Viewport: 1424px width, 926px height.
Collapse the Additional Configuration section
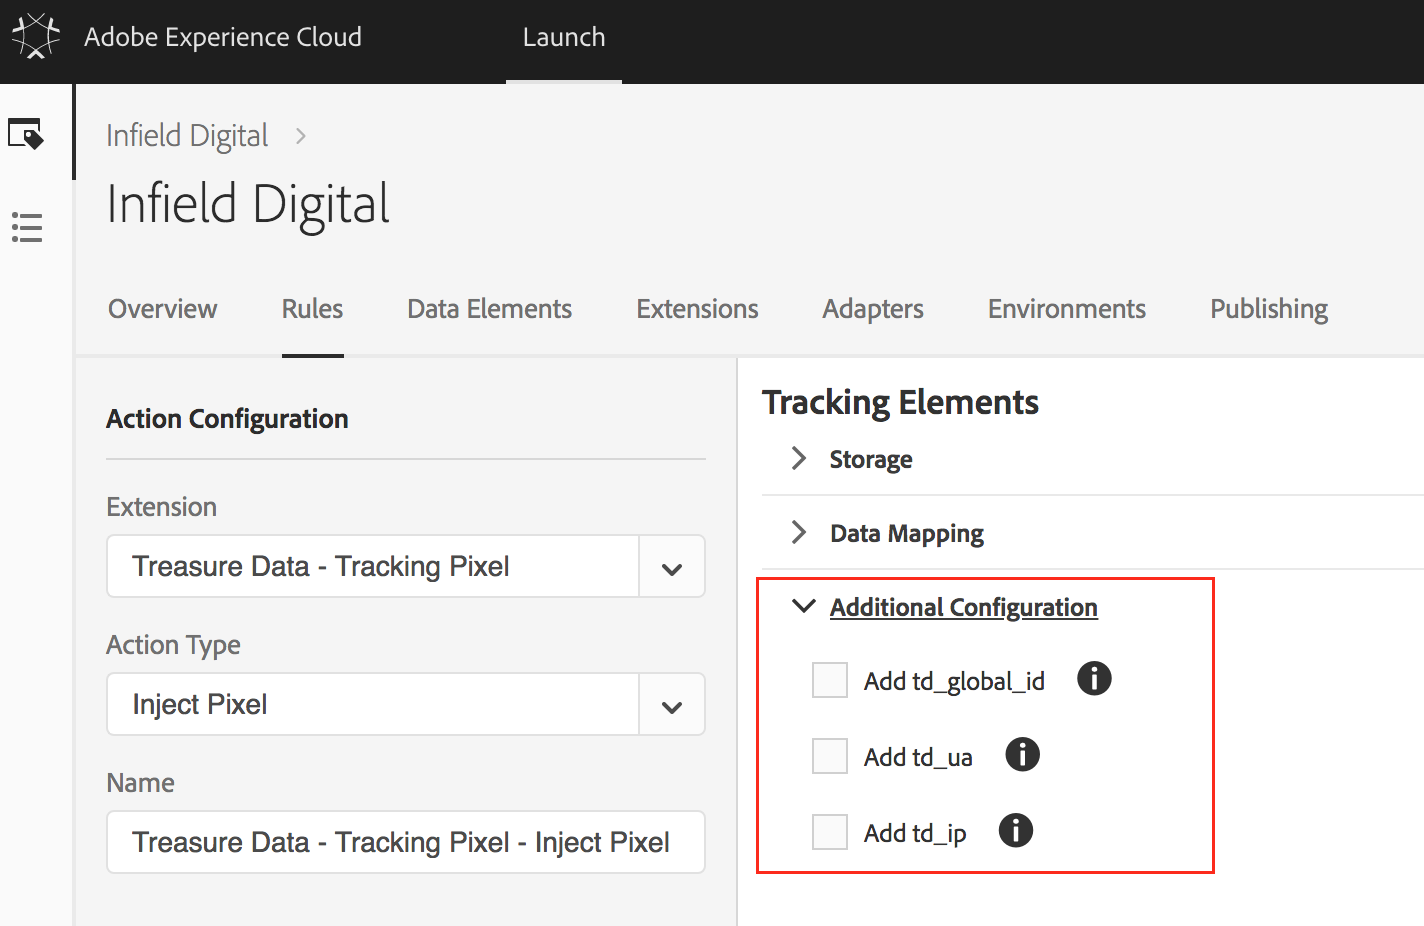point(803,606)
